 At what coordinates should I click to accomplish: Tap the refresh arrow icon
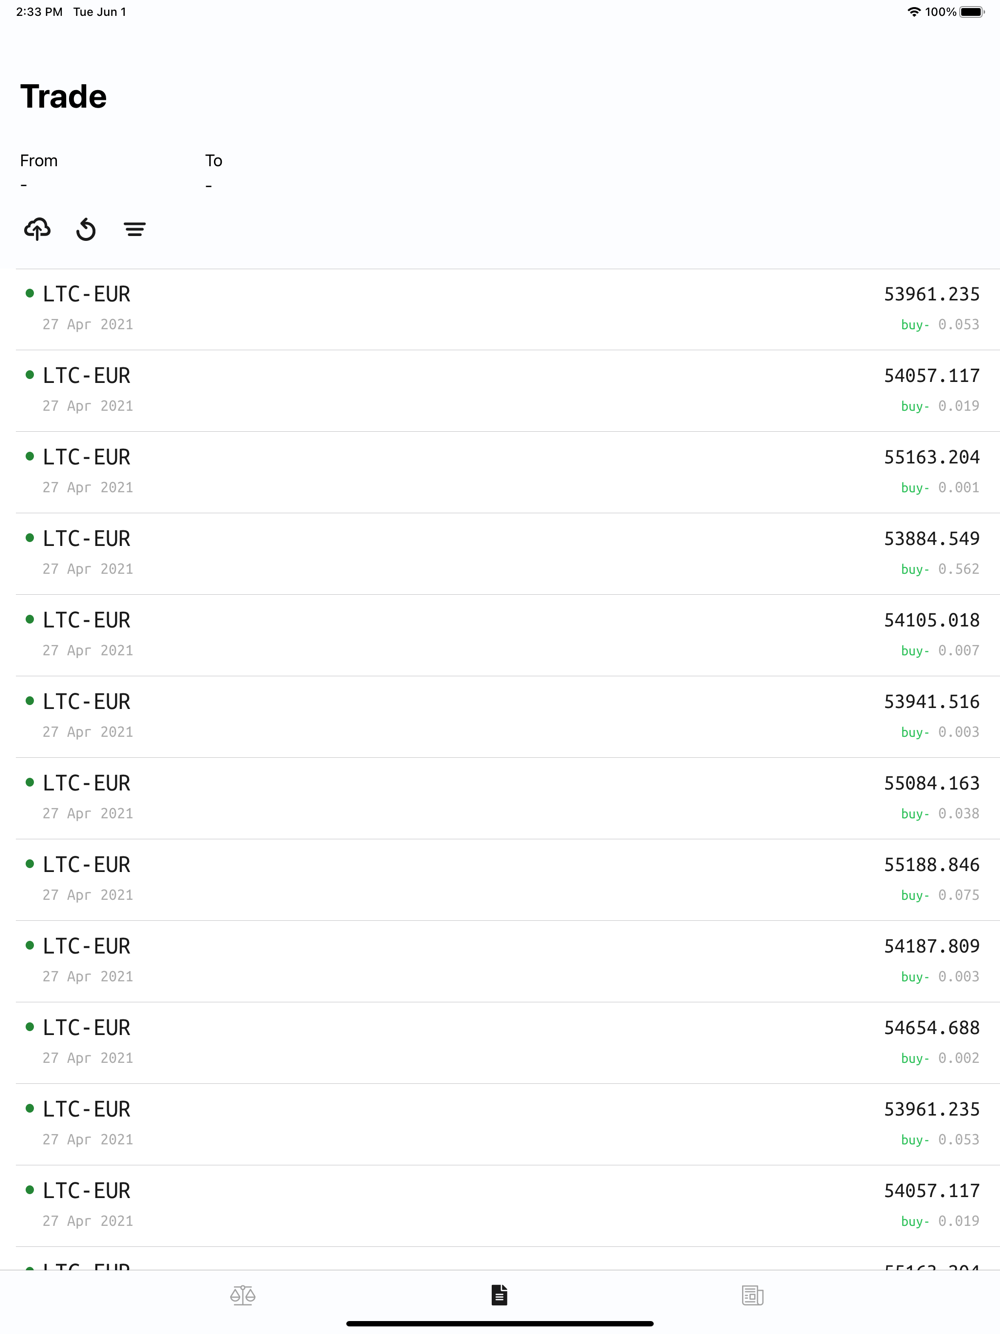click(x=86, y=229)
